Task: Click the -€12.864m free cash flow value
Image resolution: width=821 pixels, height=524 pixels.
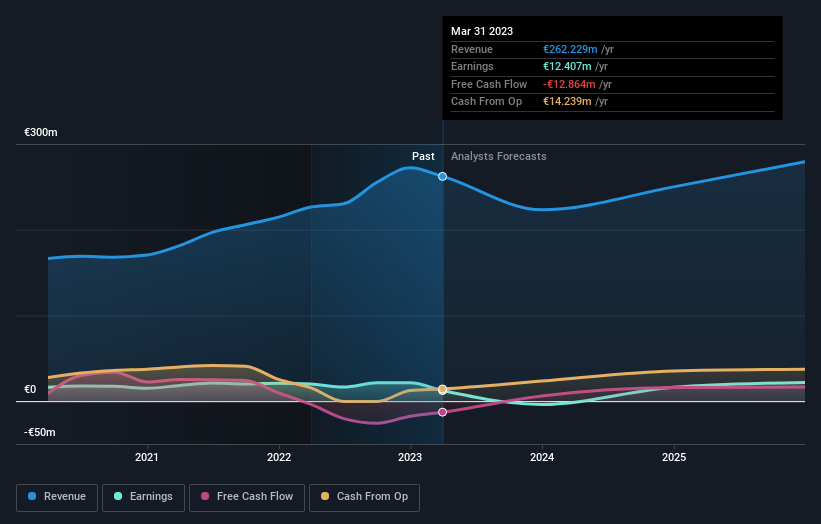Action: point(569,84)
